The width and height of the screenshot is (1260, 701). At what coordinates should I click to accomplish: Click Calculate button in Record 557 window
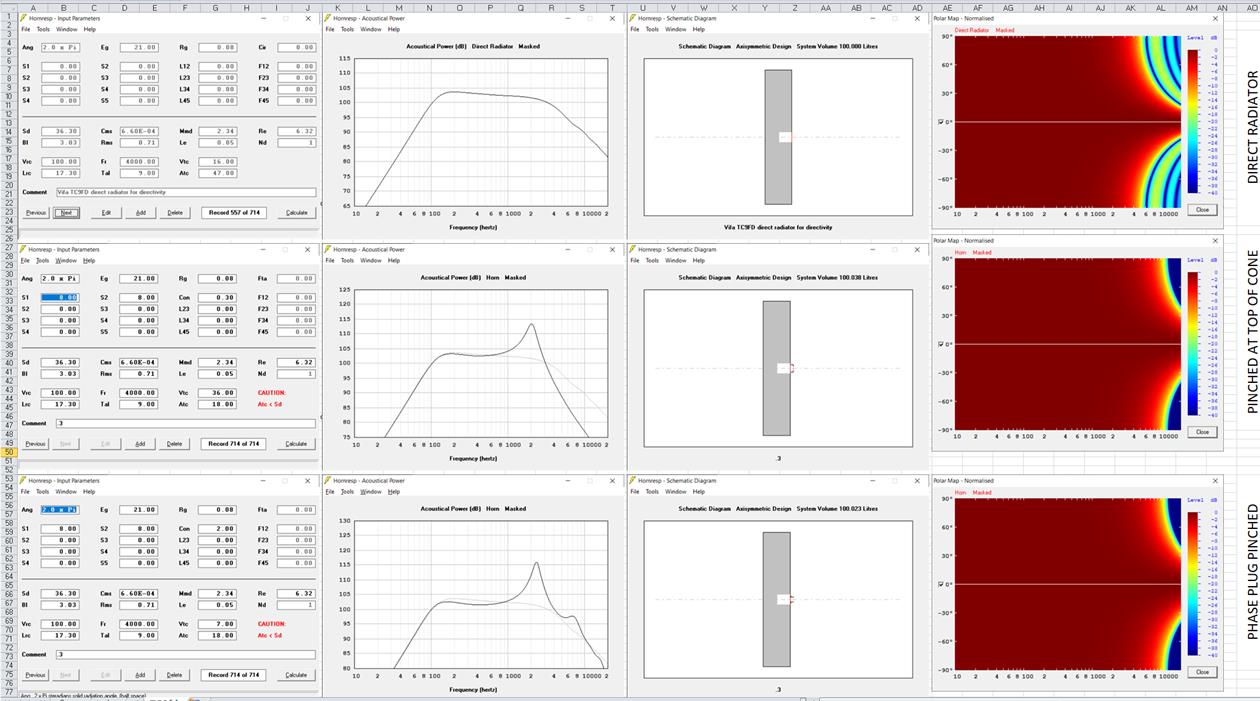pyautogui.click(x=297, y=212)
